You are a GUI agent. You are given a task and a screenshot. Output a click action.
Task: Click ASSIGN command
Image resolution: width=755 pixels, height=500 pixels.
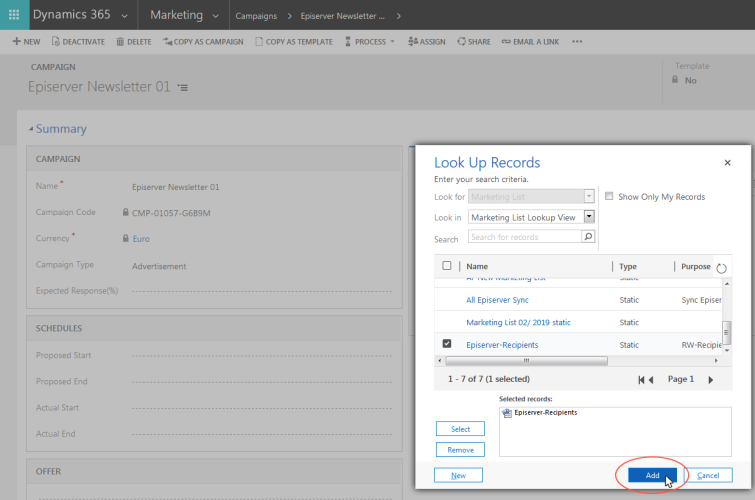pyautogui.click(x=427, y=41)
